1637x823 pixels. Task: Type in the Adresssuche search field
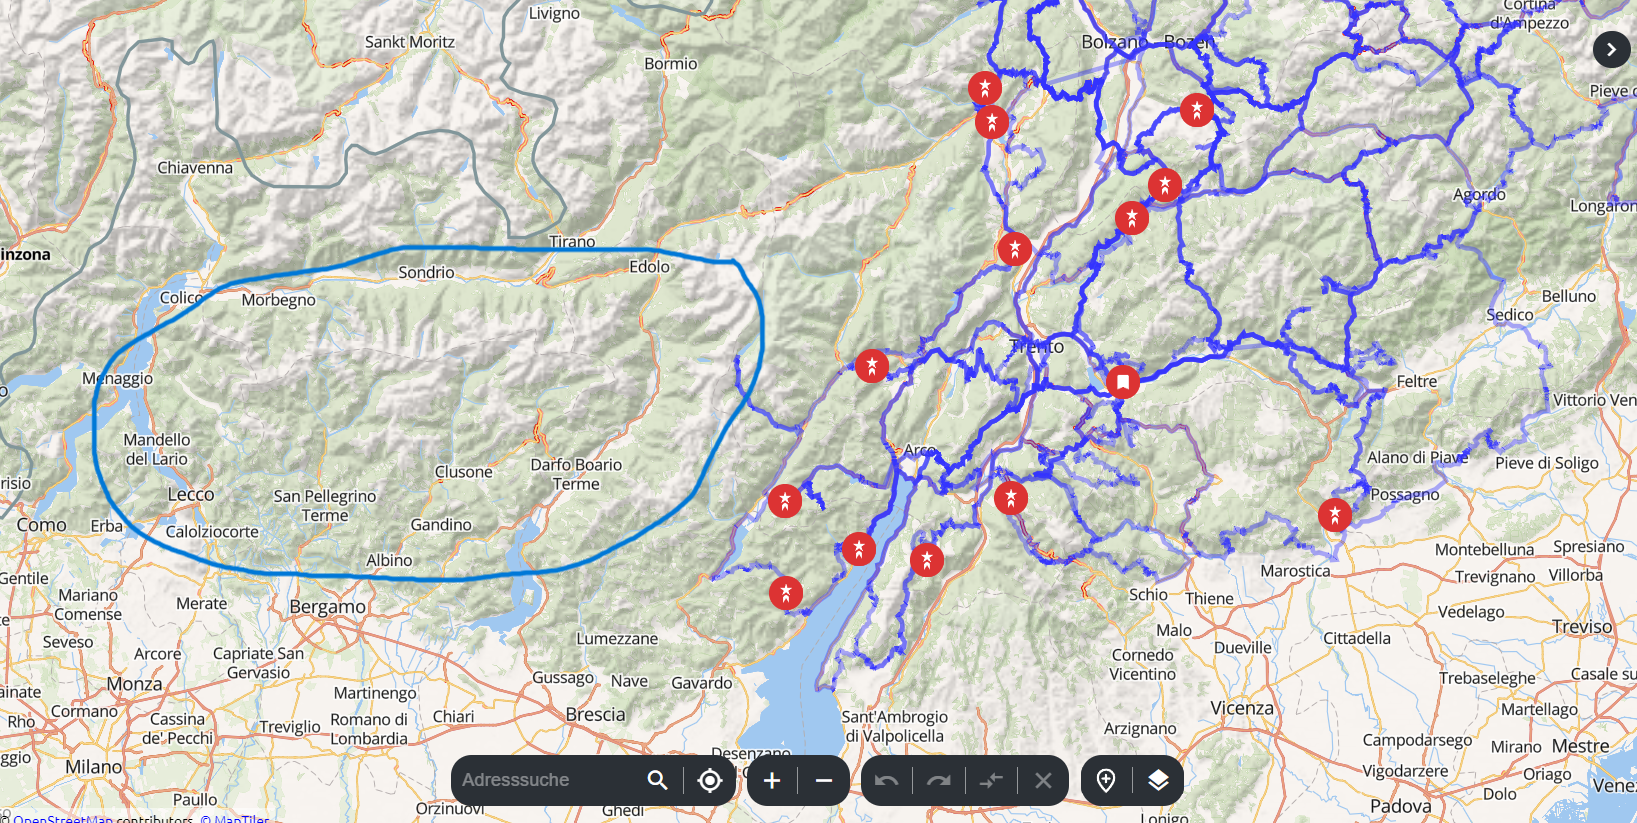coord(545,780)
